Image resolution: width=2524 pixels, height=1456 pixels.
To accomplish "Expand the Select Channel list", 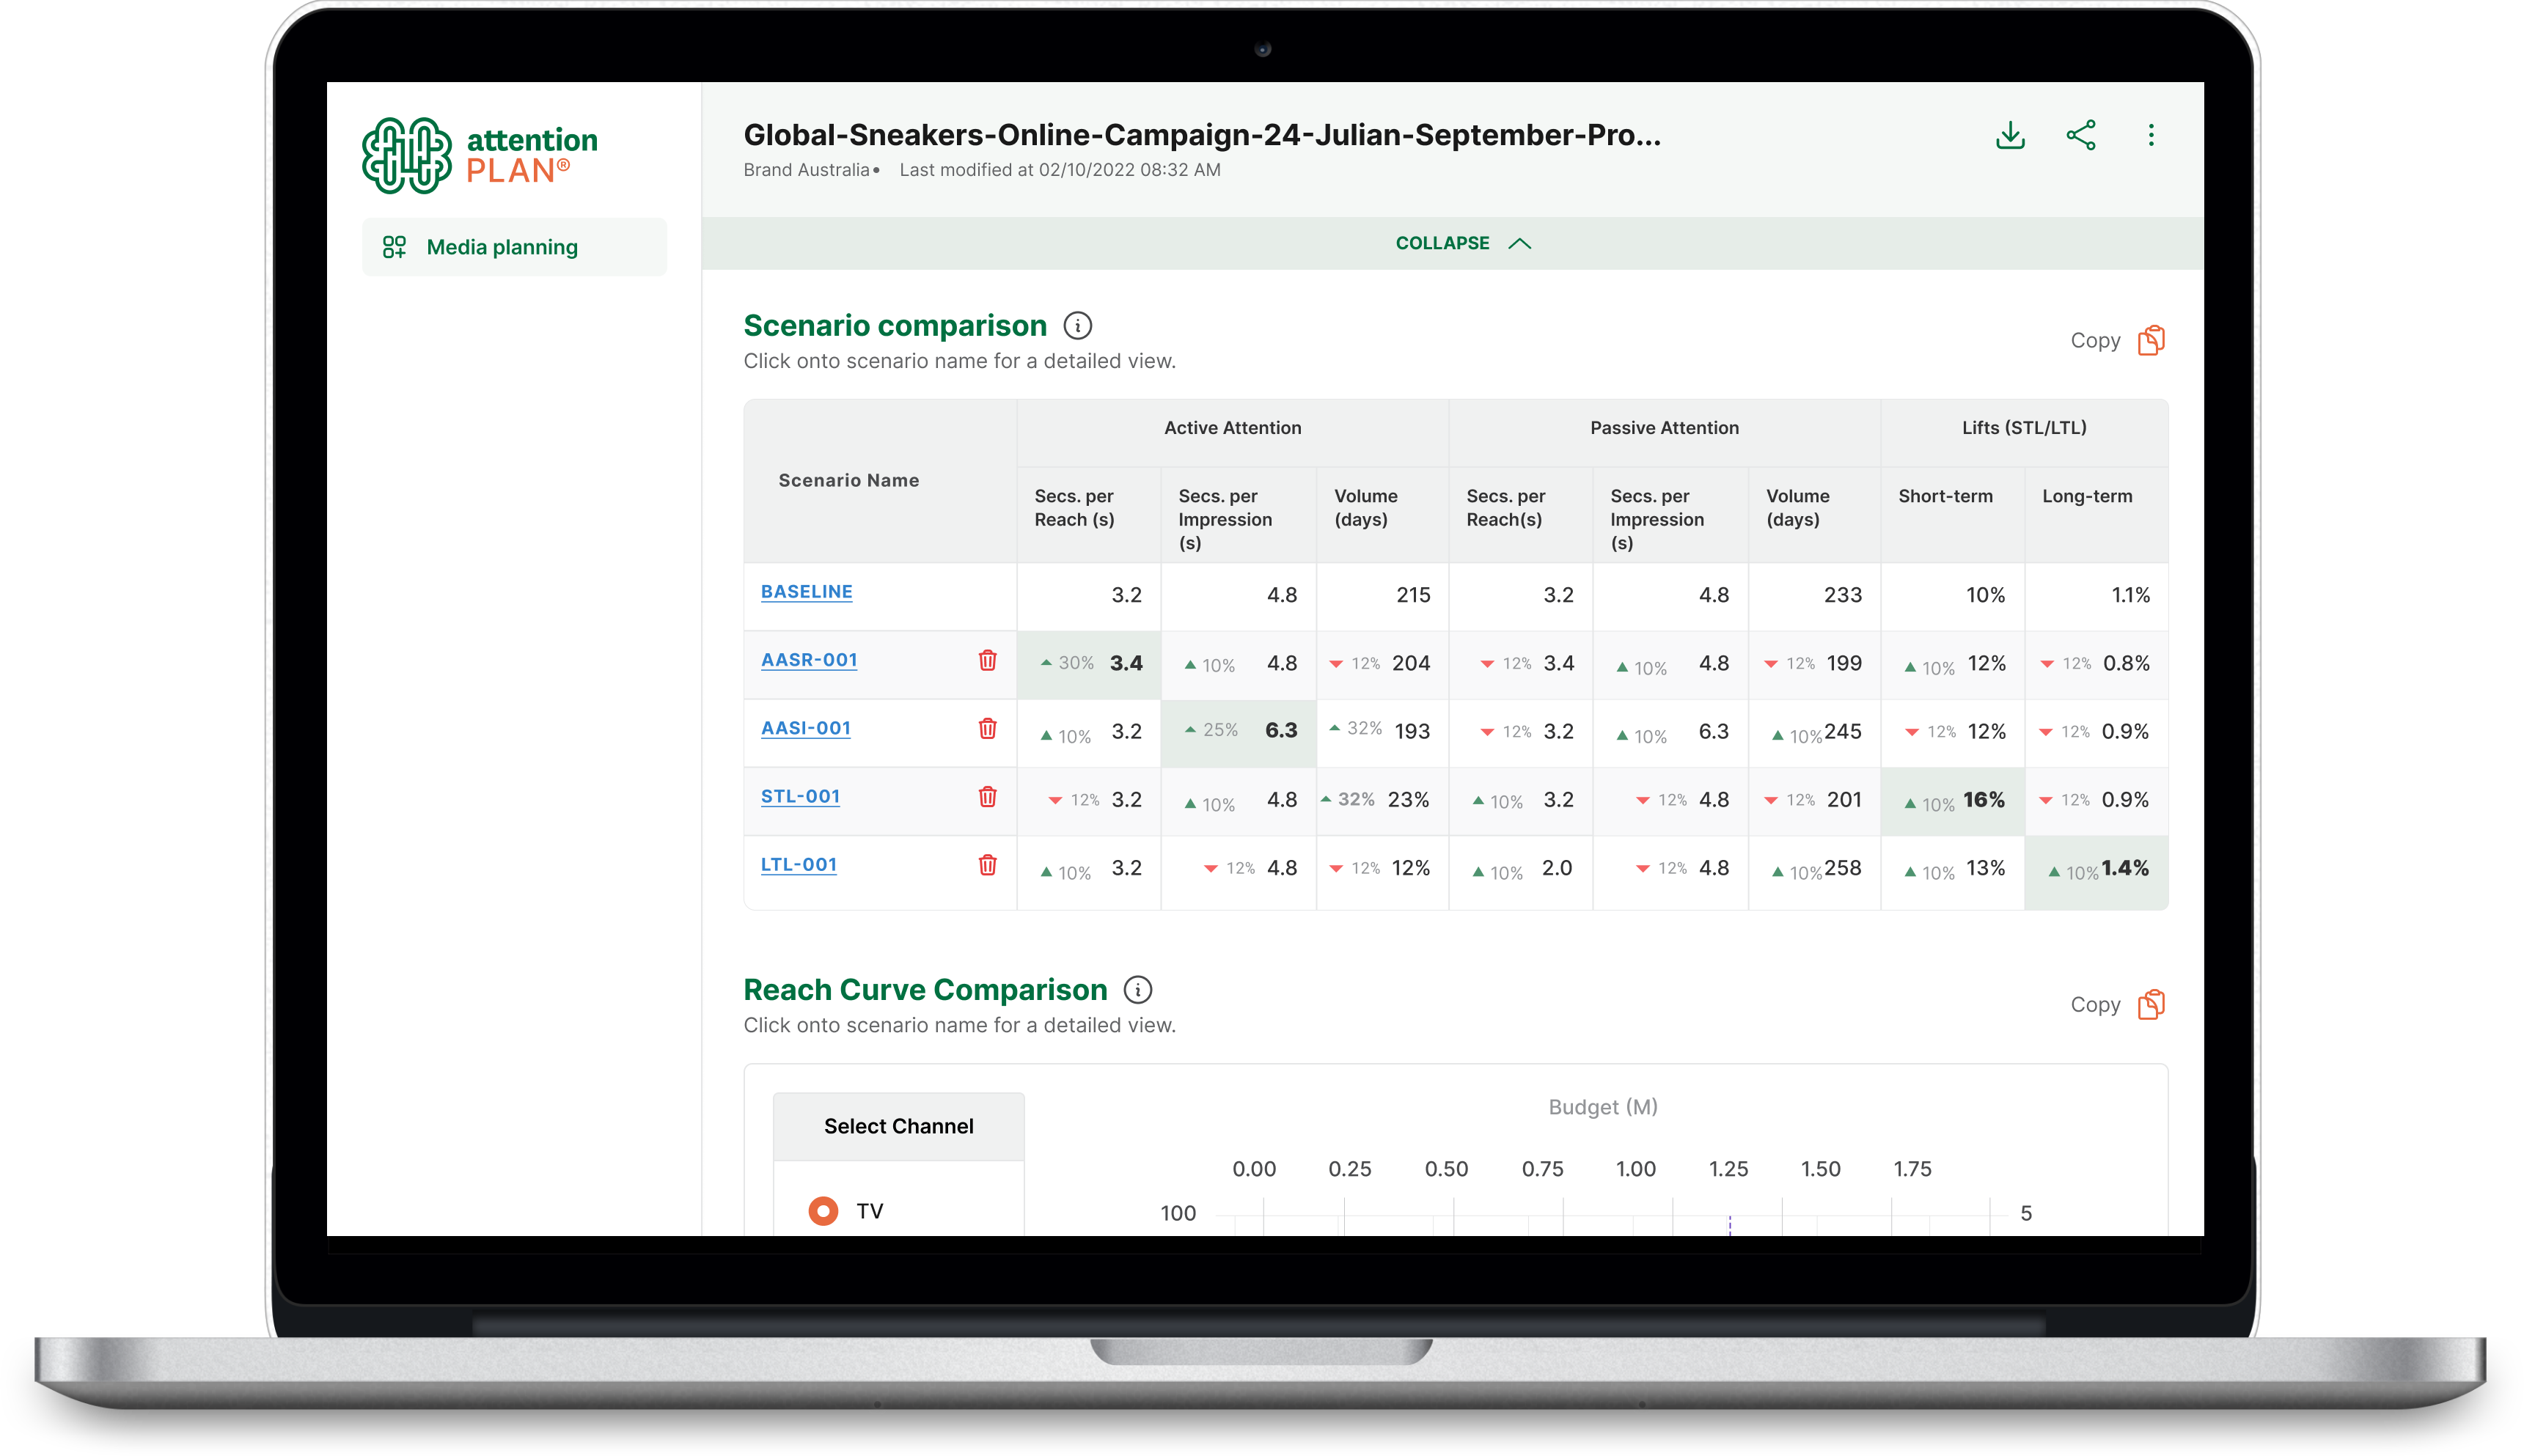I will [x=898, y=1126].
